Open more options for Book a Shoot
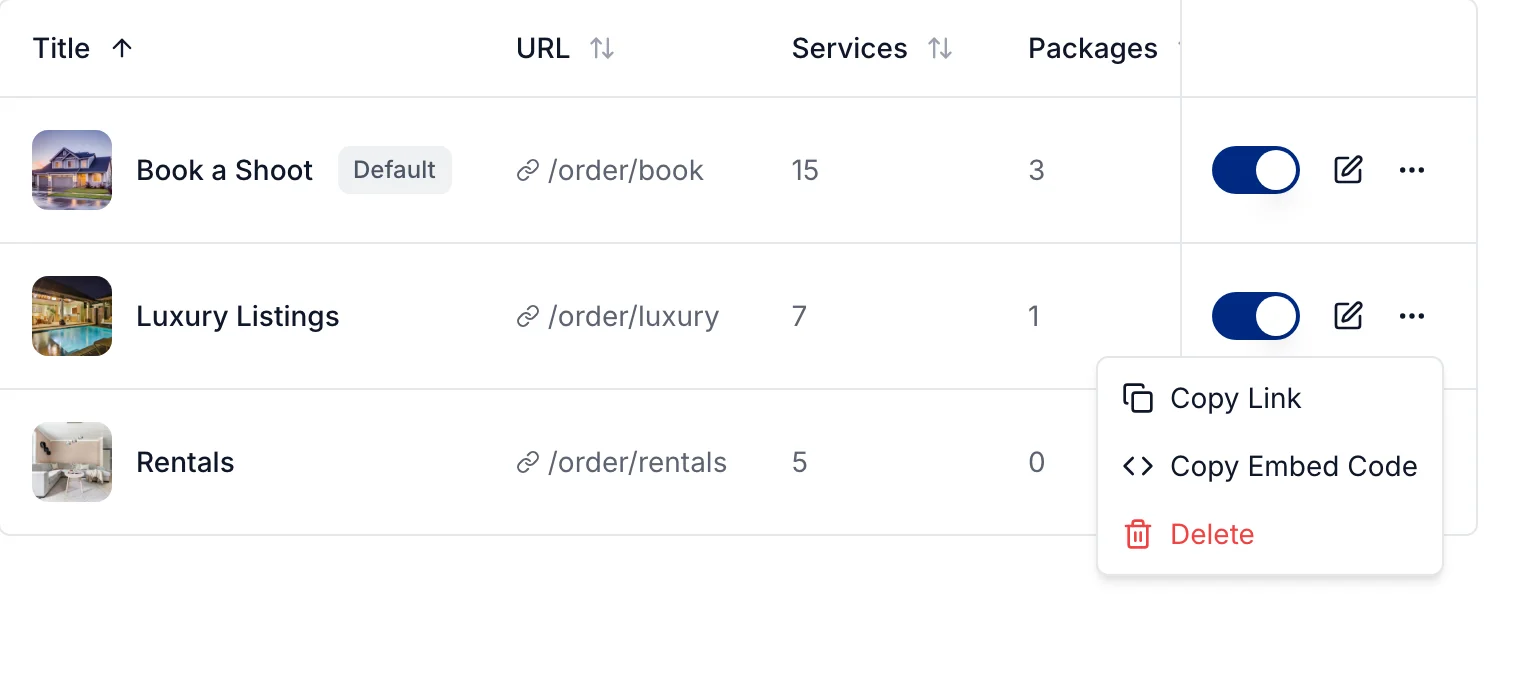The width and height of the screenshot is (1526, 696). (1412, 170)
